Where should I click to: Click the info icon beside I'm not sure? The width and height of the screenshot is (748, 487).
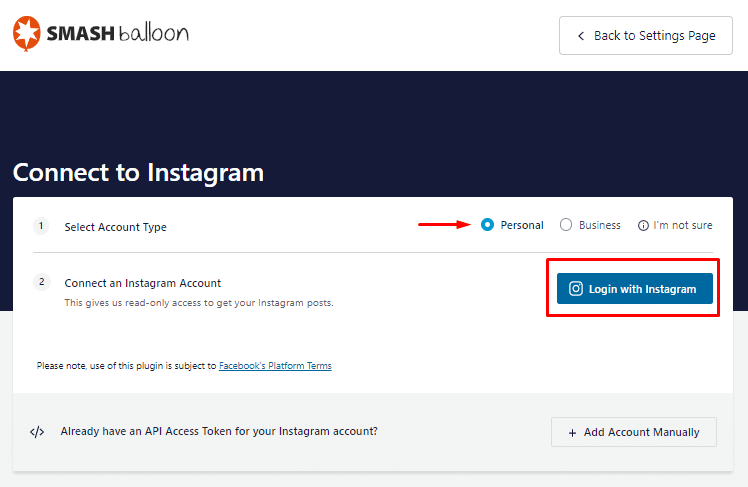coord(643,226)
